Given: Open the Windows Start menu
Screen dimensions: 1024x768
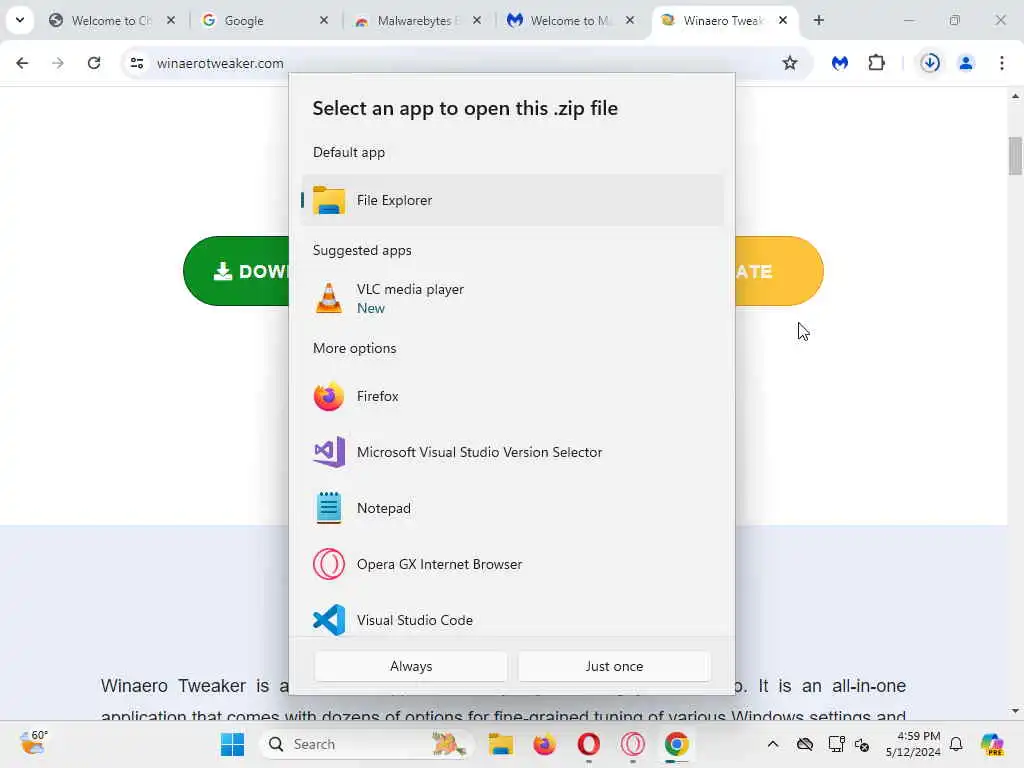Looking at the screenshot, I should (x=232, y=744).
